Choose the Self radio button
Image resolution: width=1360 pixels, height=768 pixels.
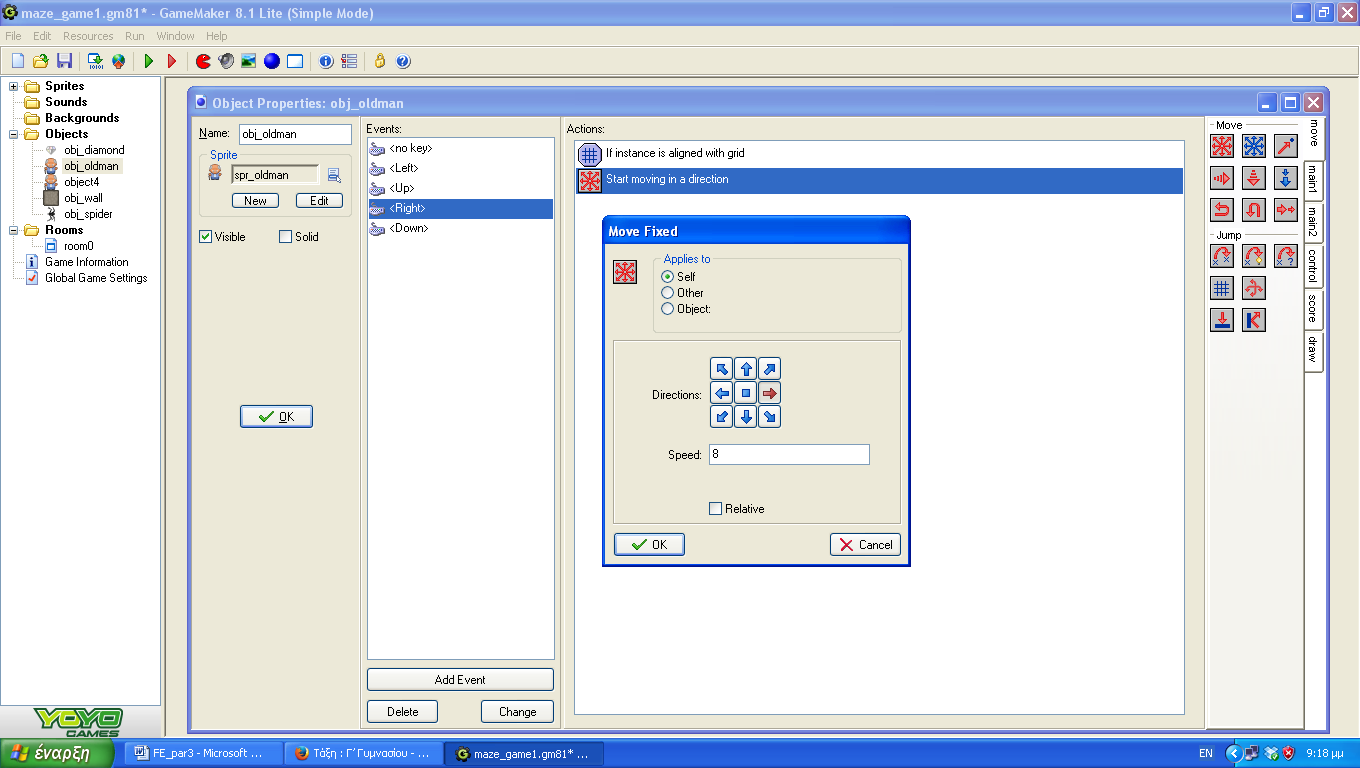[668, 277]
